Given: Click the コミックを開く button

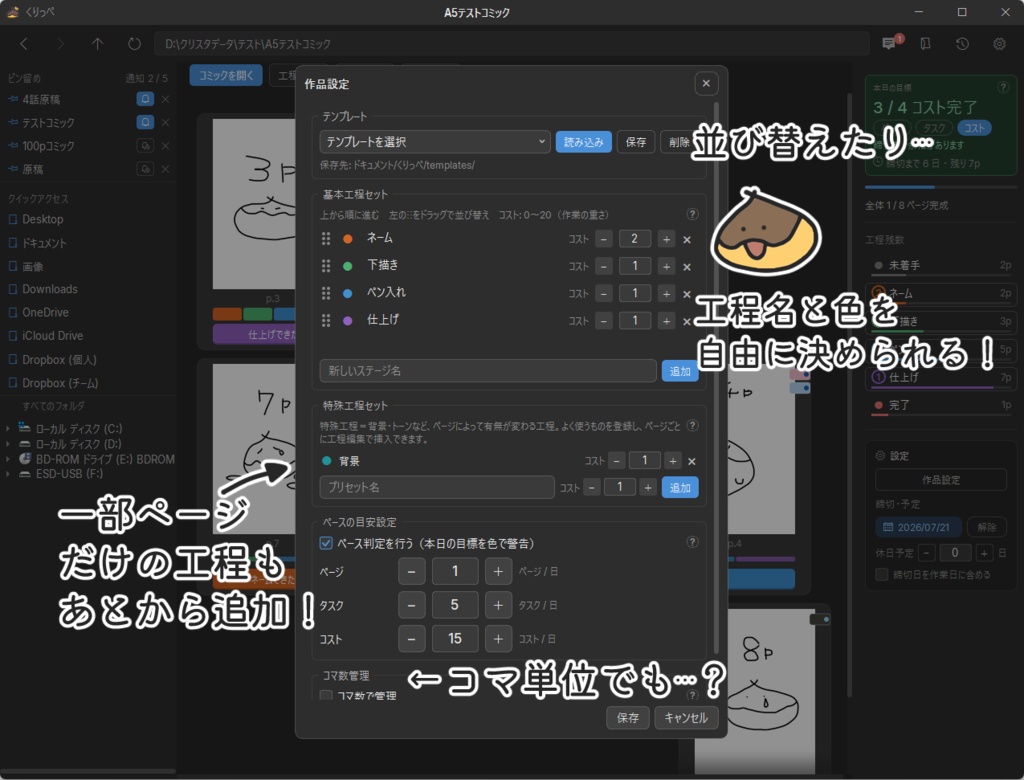Looking at the screenshot, I should [x=226, y=75].
